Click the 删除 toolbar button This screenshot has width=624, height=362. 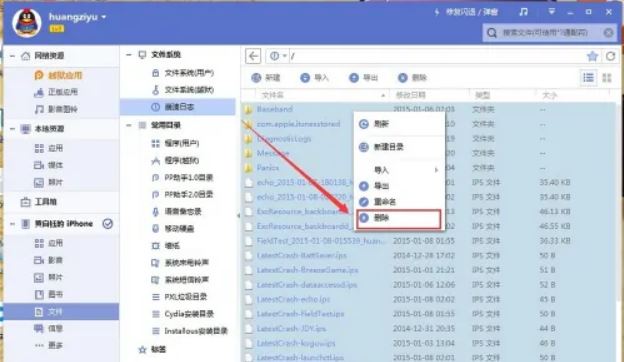coord(412,78)
